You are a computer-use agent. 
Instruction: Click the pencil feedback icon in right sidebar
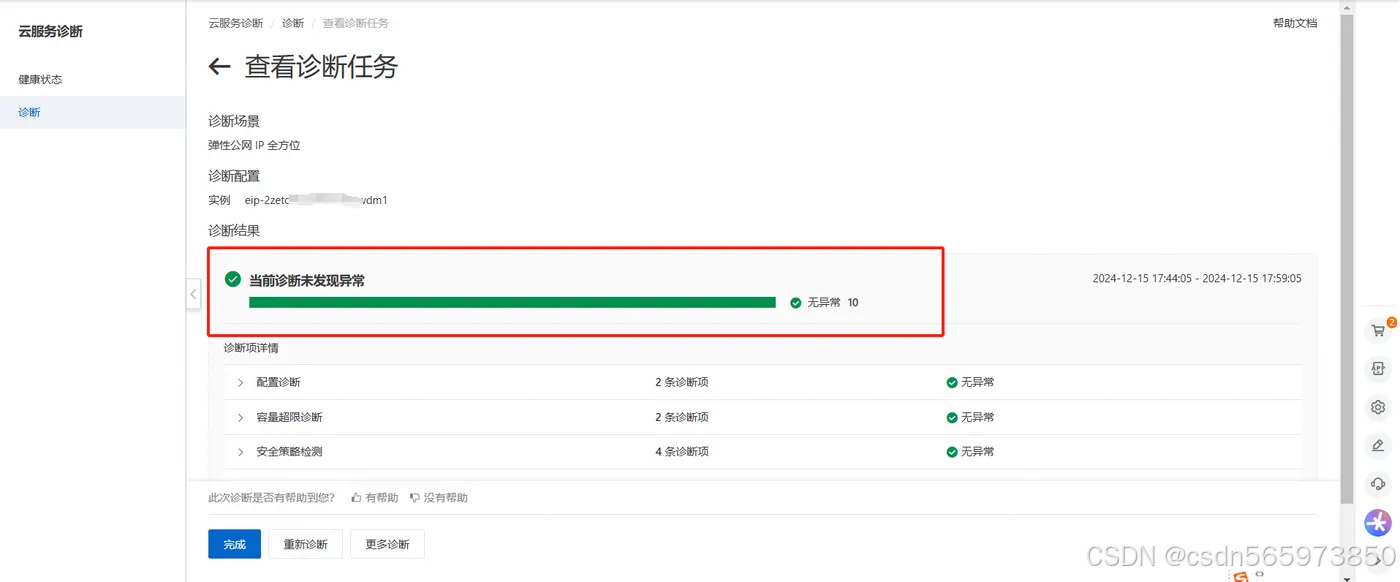[1378, 445]
